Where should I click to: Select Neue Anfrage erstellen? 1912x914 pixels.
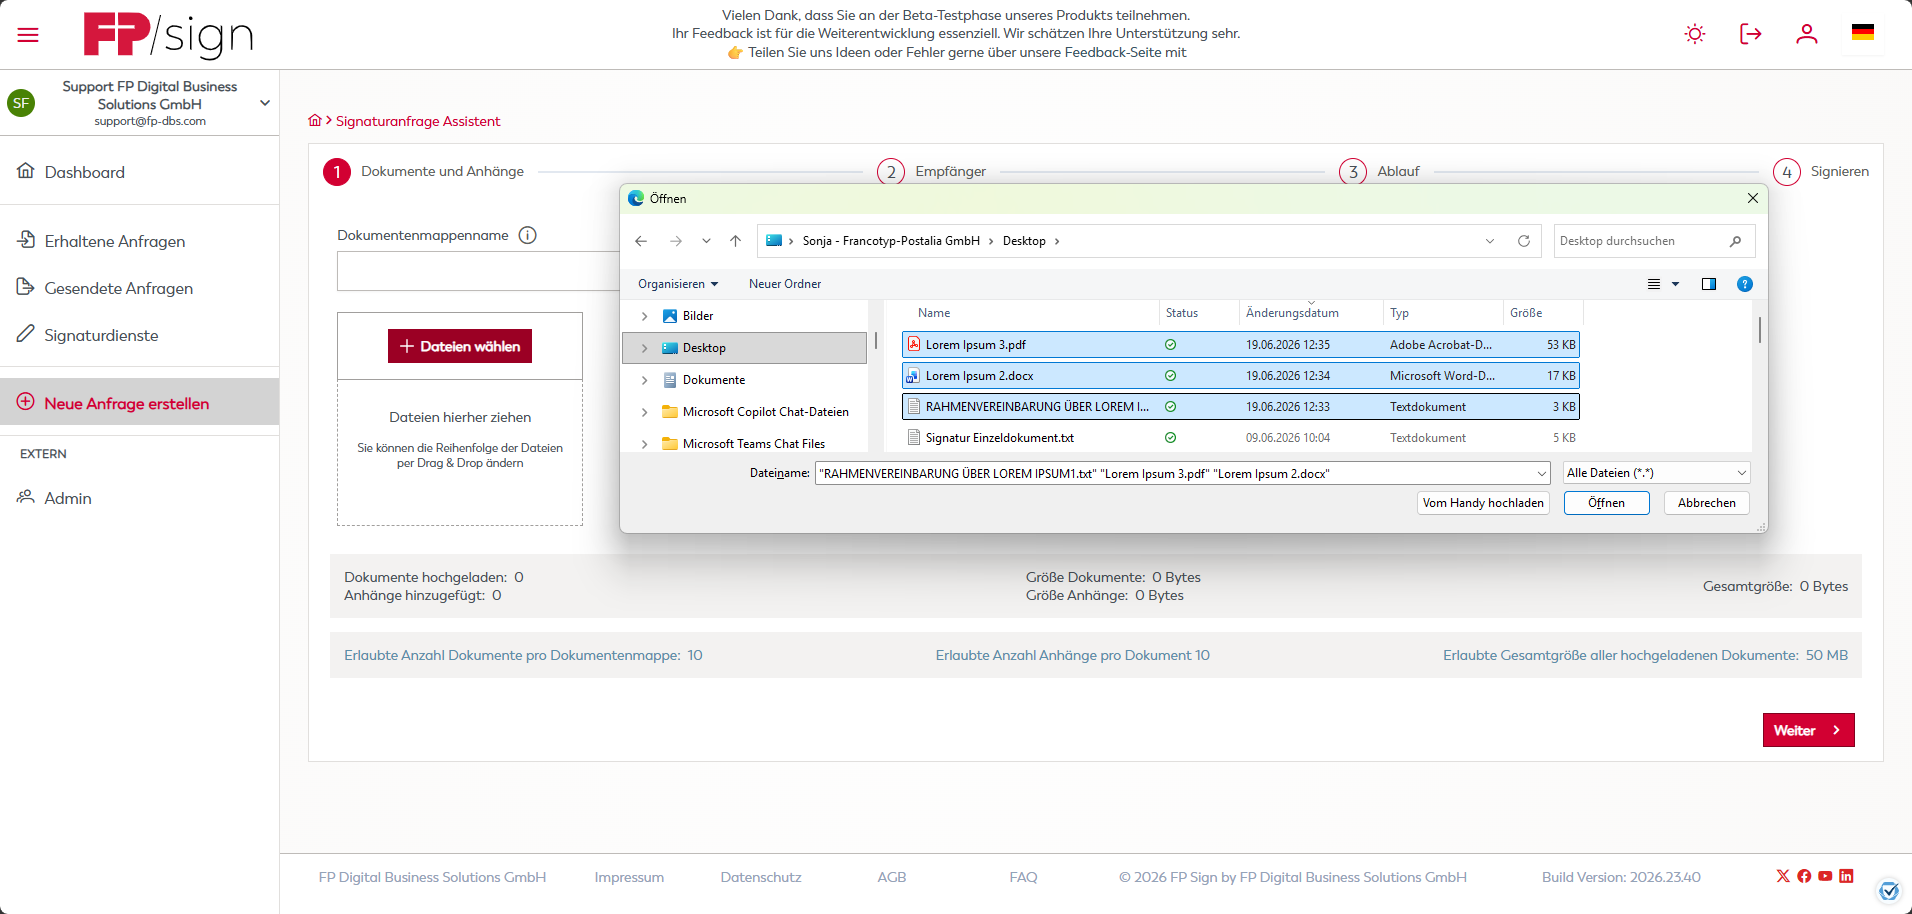point(140,402)
